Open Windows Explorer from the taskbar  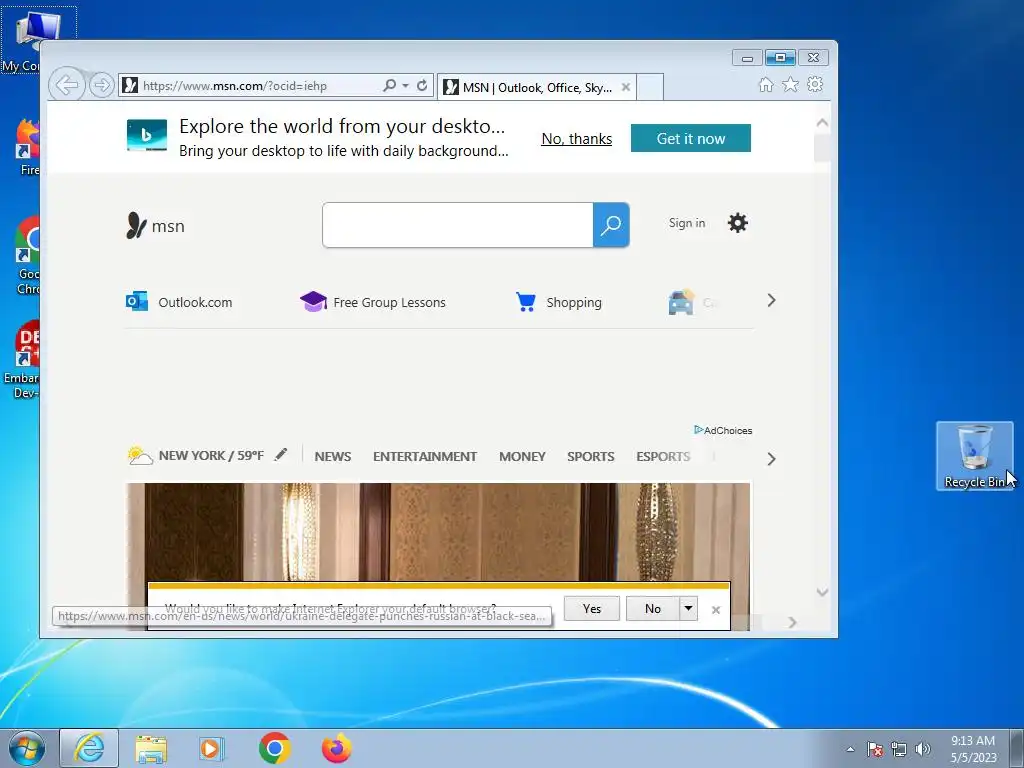[151, 749]
